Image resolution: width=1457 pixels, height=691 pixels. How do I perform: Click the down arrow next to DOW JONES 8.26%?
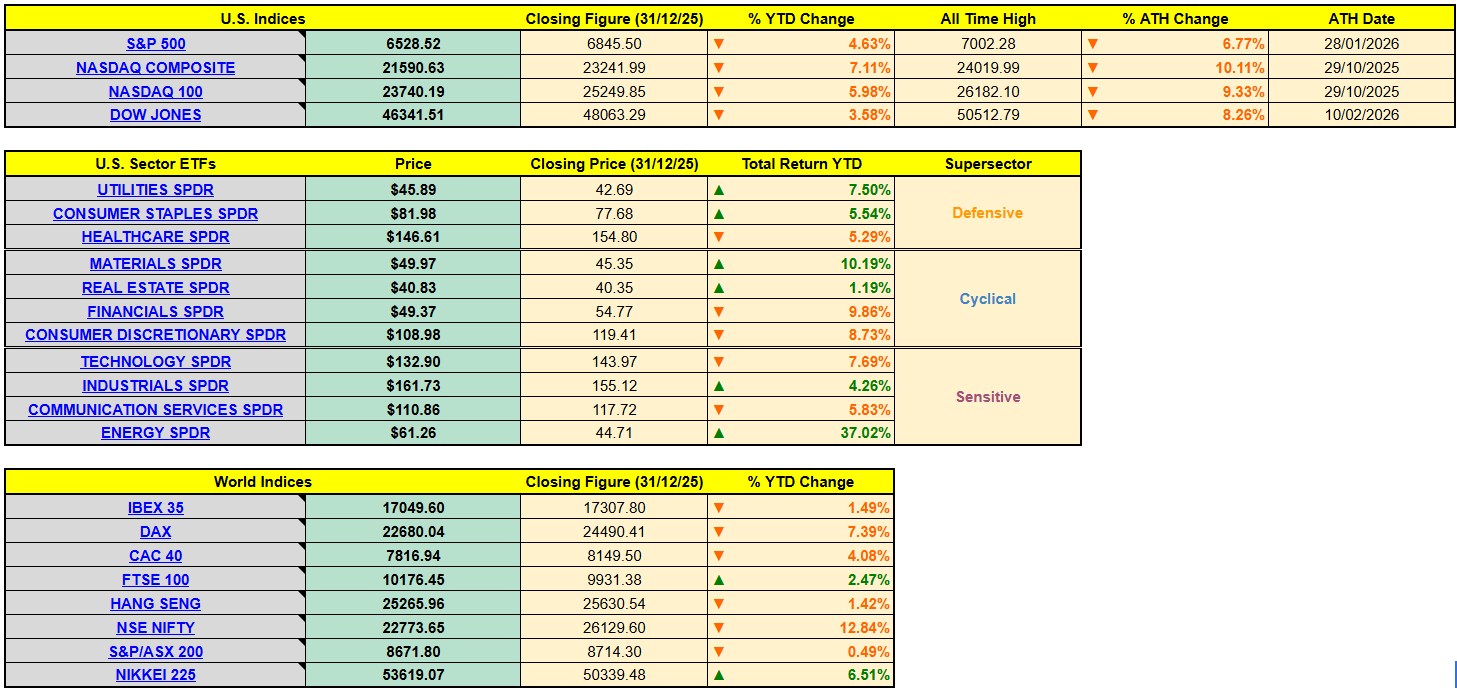click(x=1092, y=115)
